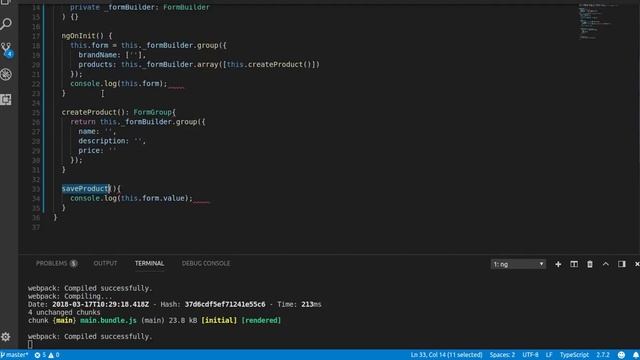This screenshot has height=360, width=640.
Task: Click the highlighted 'saveProduct' method name
Action: pyautogui.click(x=86, y=189)
